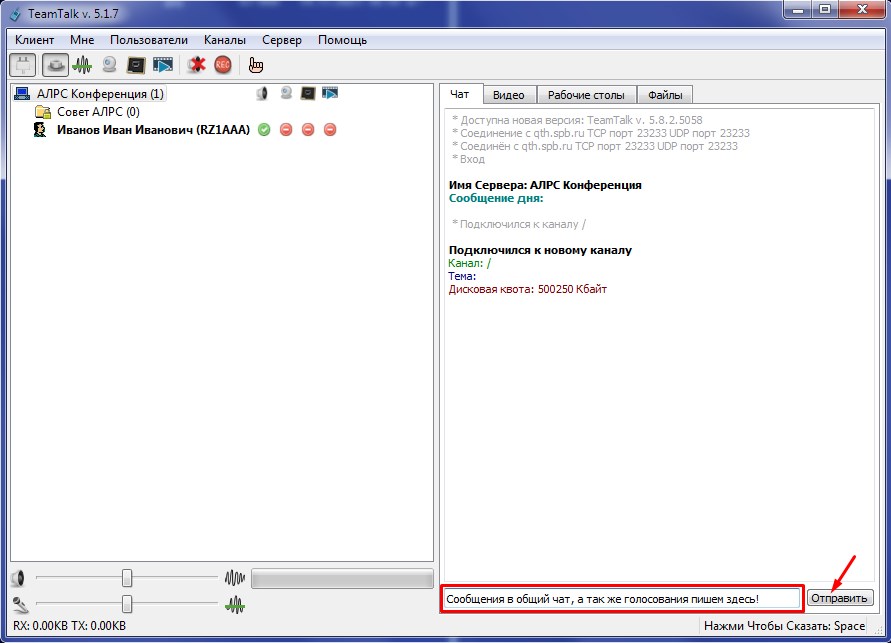Image resolution: width=891 pixels, height=643 pixels.
Task: Click the hand icon in the toolbar
Action: pos(256,66)
